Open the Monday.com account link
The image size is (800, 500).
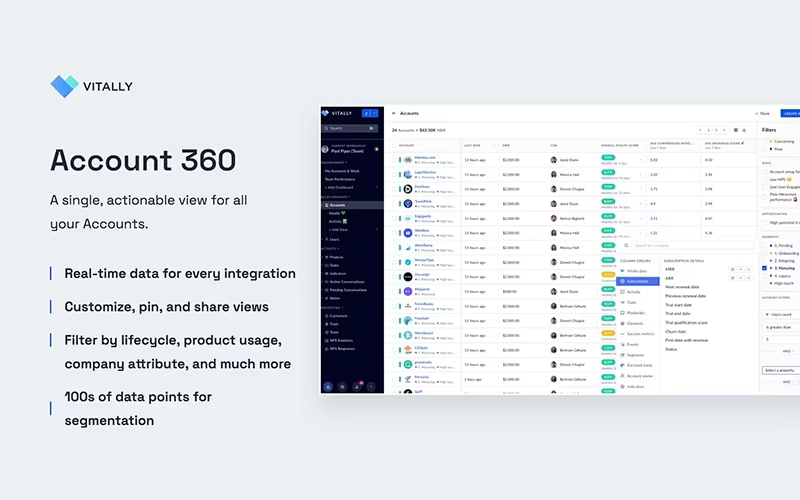(424, 158)
